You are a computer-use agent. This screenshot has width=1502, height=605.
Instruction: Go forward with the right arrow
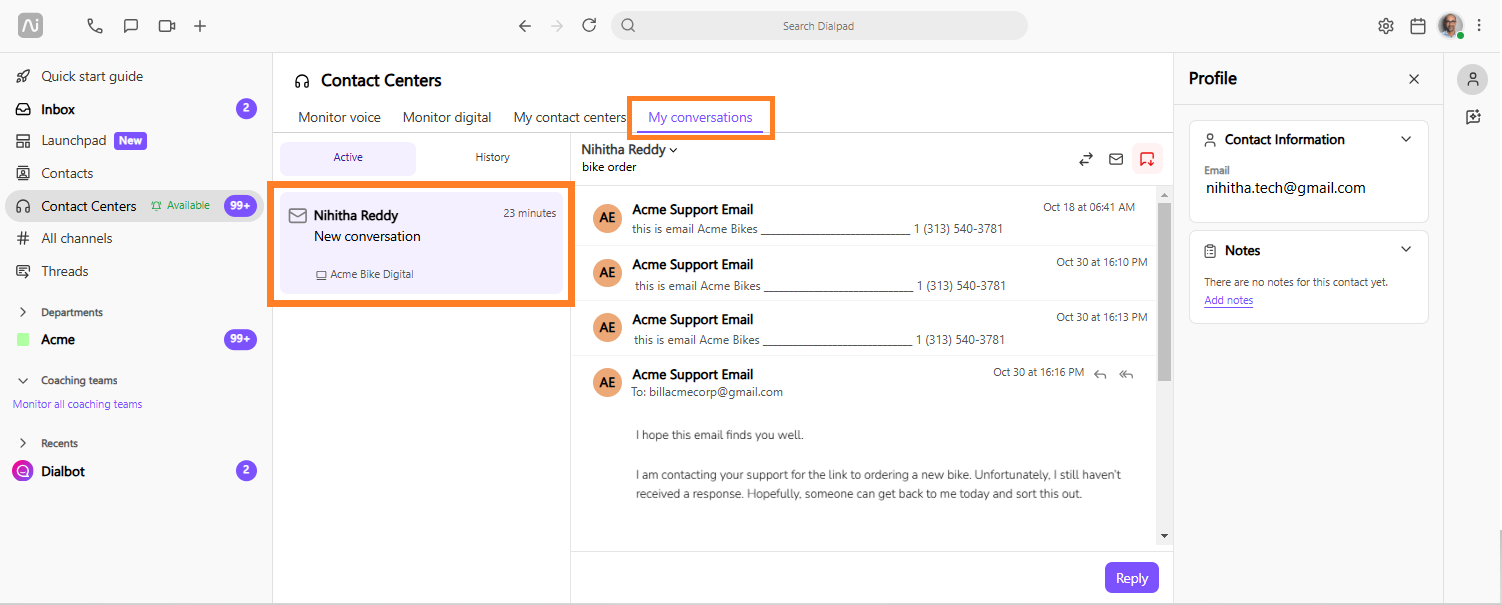pos(557,26)
